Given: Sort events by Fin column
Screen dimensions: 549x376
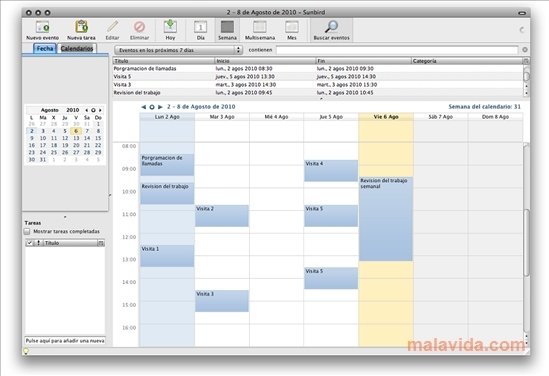Looking at the screenshot, I should [x=363, y=61].
